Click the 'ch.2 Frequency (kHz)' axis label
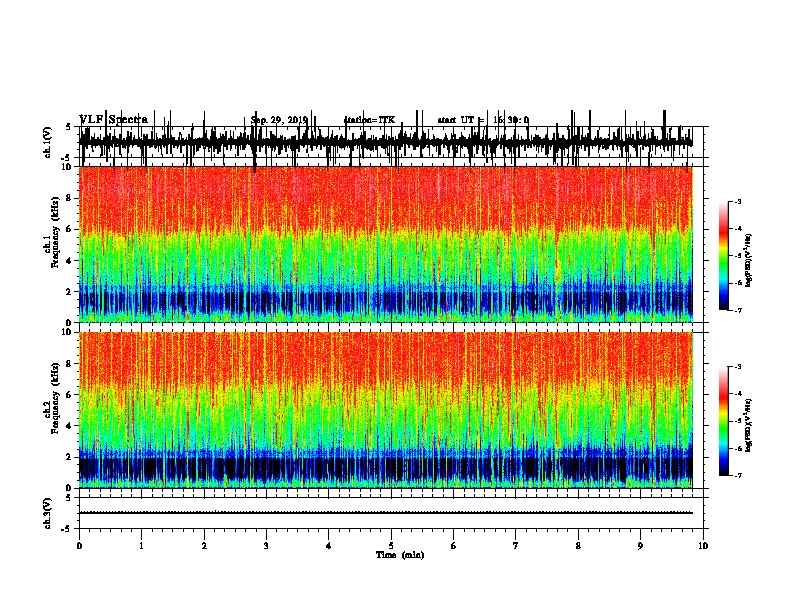The height and width of the screenshot is (612, 792). click(x=51, y=398)
